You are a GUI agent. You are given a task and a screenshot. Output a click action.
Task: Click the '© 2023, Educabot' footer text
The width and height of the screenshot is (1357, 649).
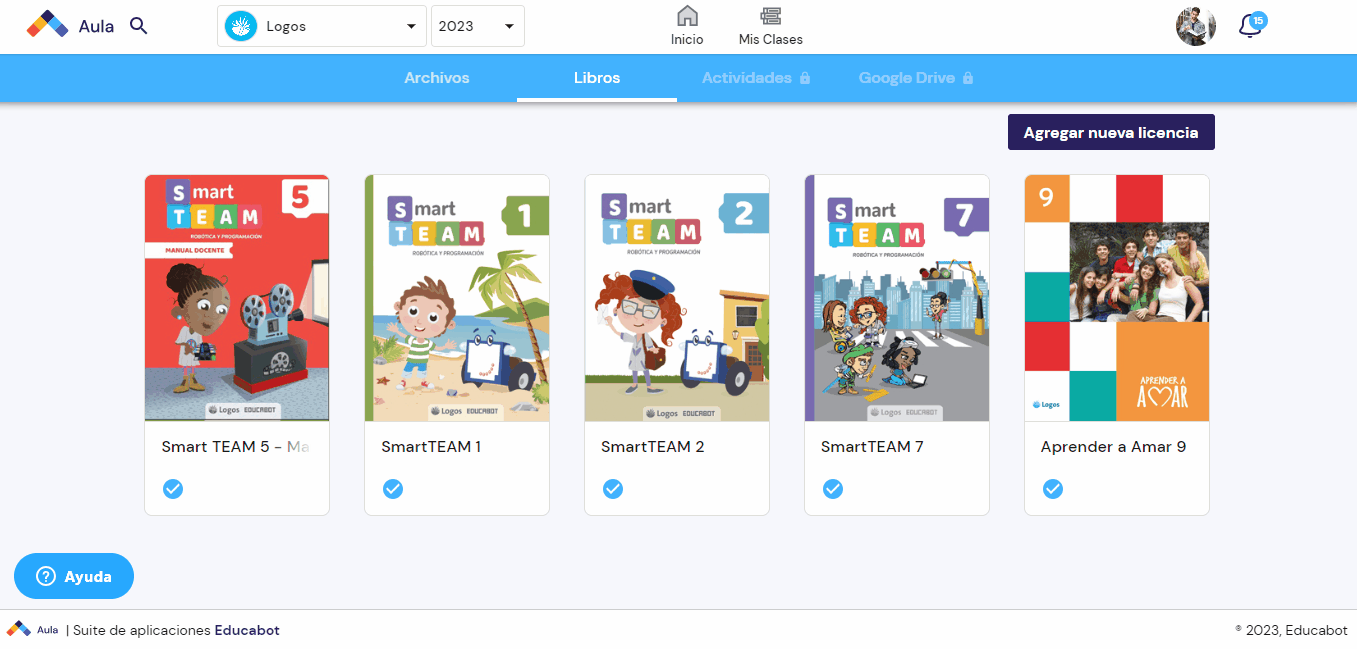(1291, 630)
